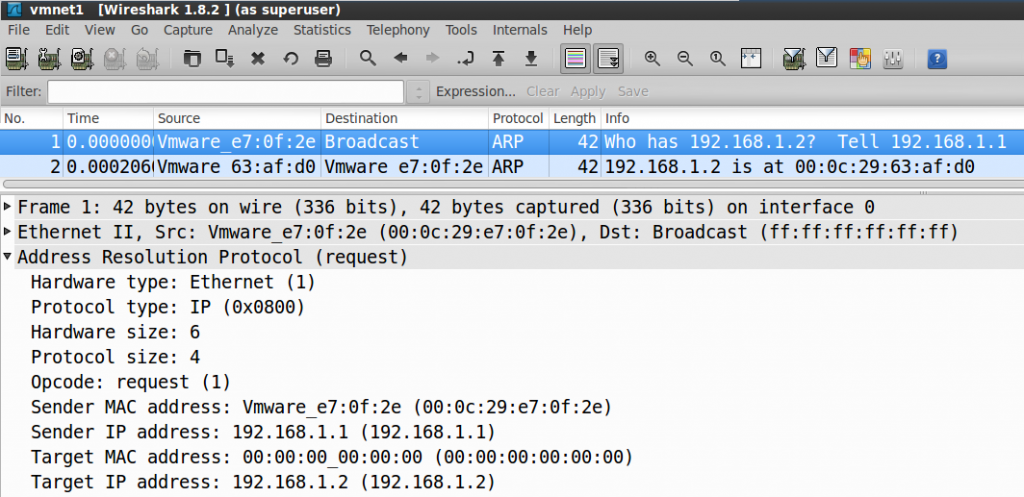Select 'Sender IP address: 192.168.1.1' field

263,432
